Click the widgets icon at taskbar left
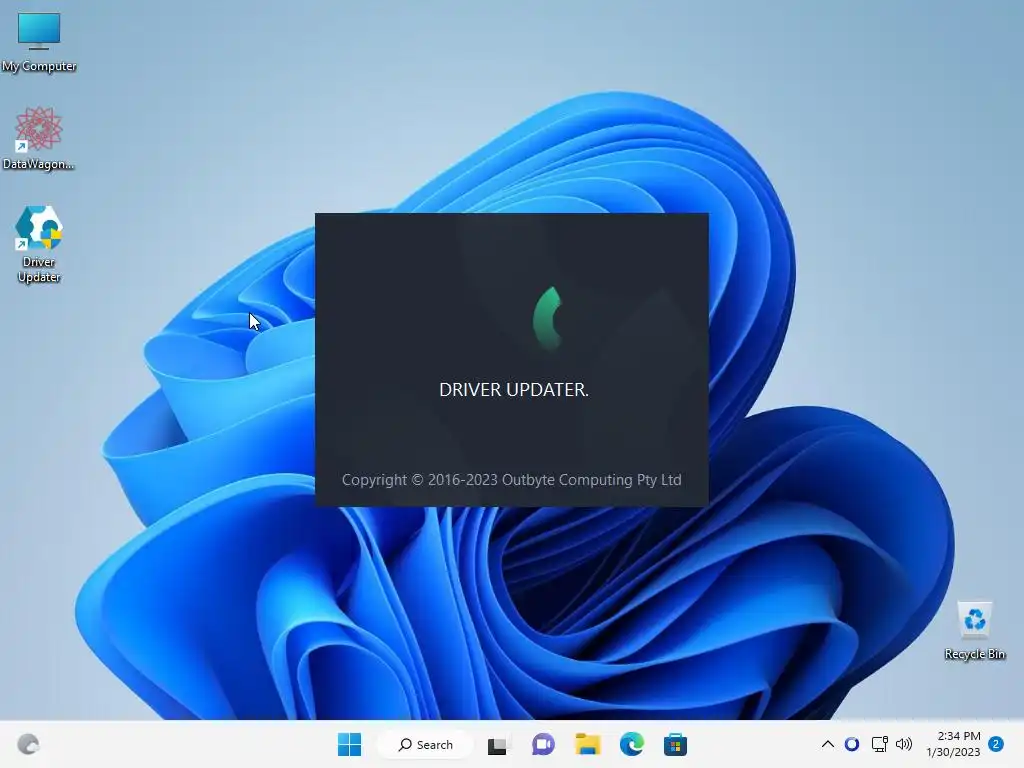1024x768 pixels. click(x=28, y=744)
